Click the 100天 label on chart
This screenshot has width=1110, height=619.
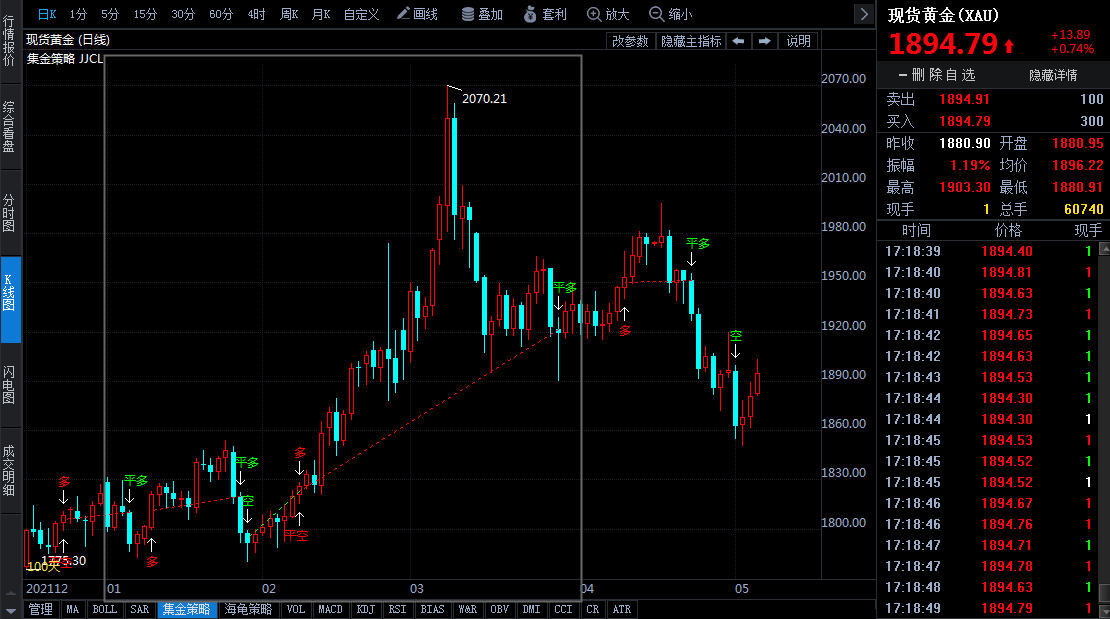43,567
